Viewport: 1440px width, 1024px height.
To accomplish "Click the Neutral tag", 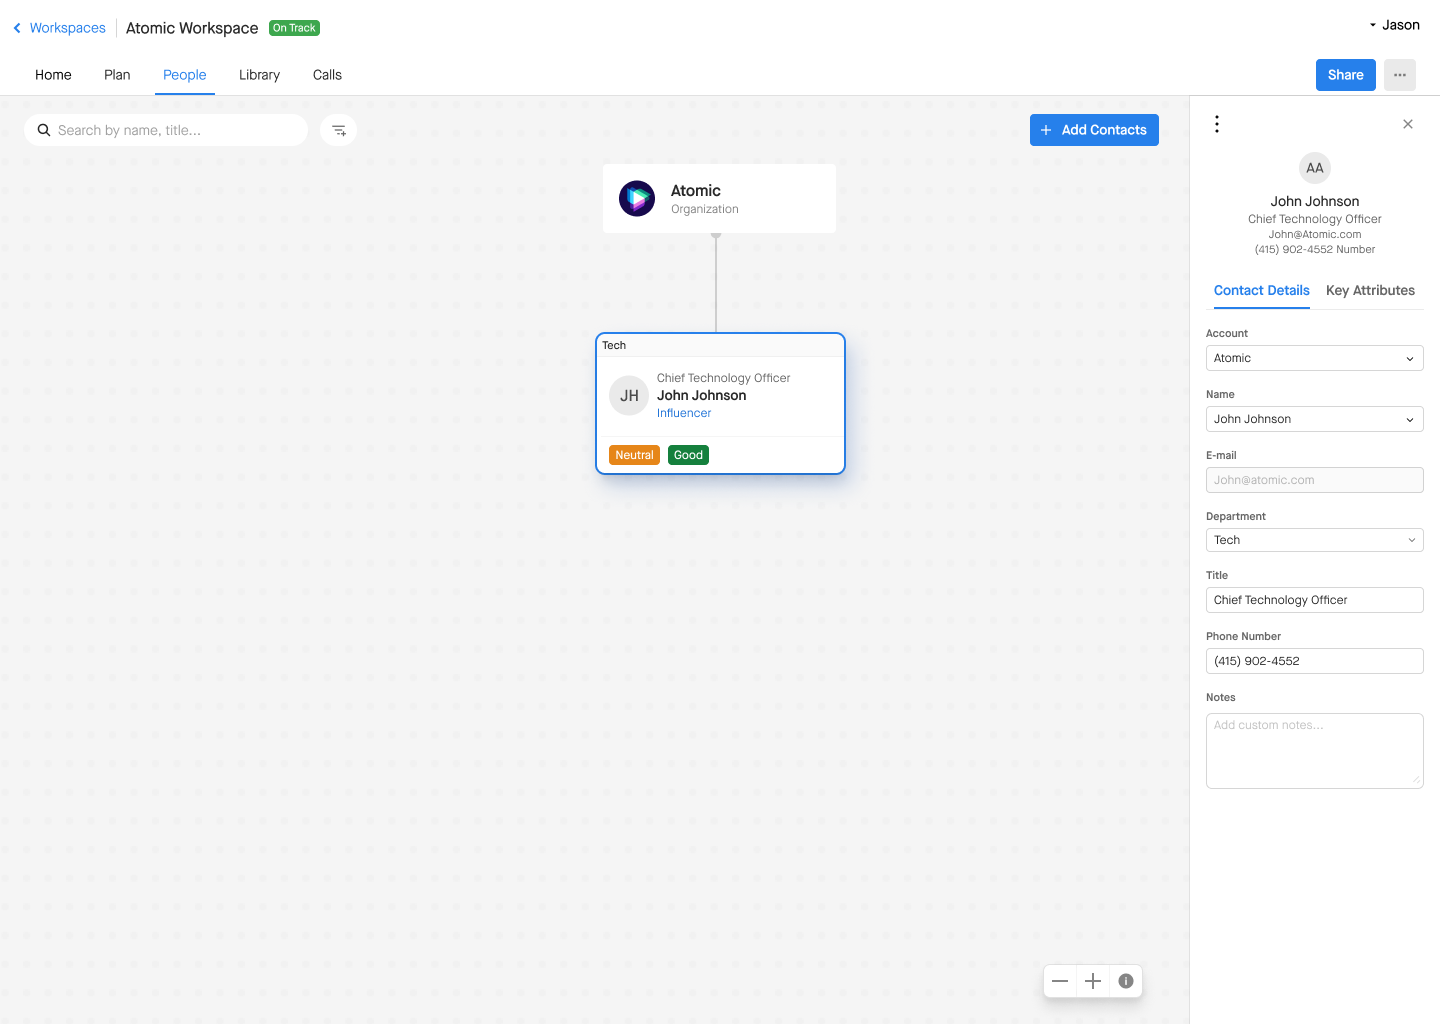I will point(634,455).
